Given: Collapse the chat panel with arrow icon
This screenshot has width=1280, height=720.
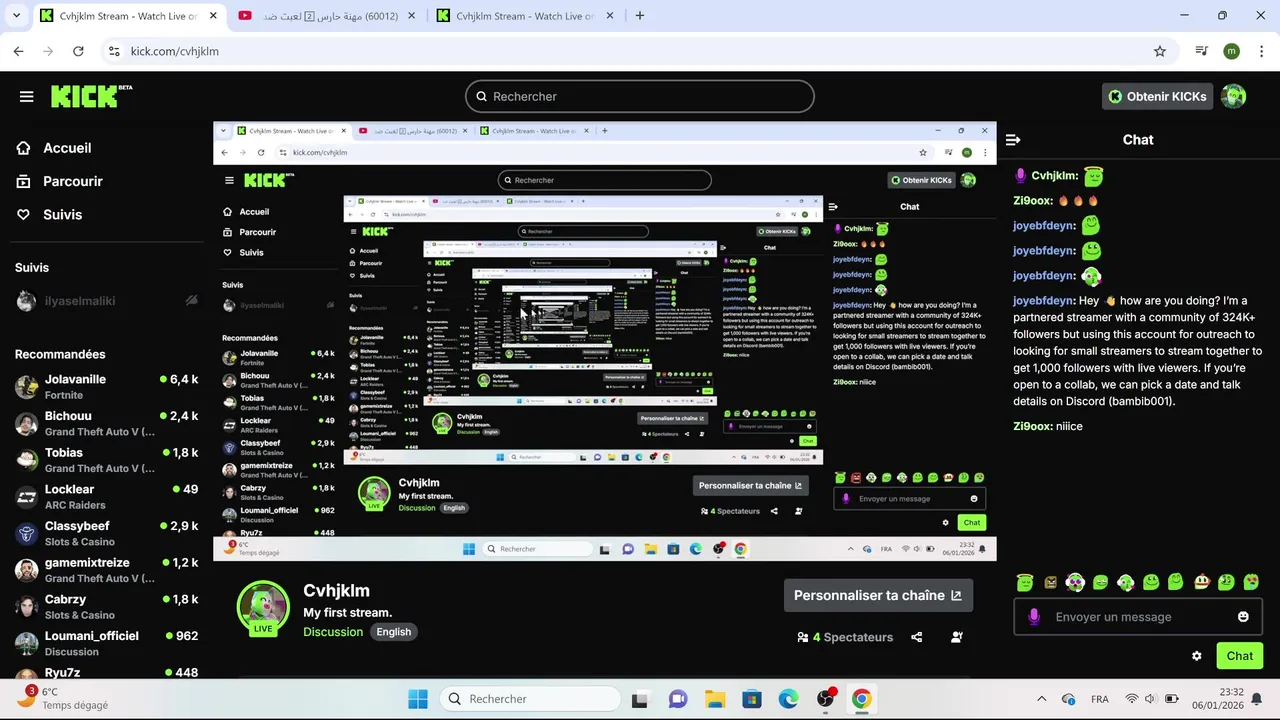Looking at the screenshot, I should pos(1013,140).
